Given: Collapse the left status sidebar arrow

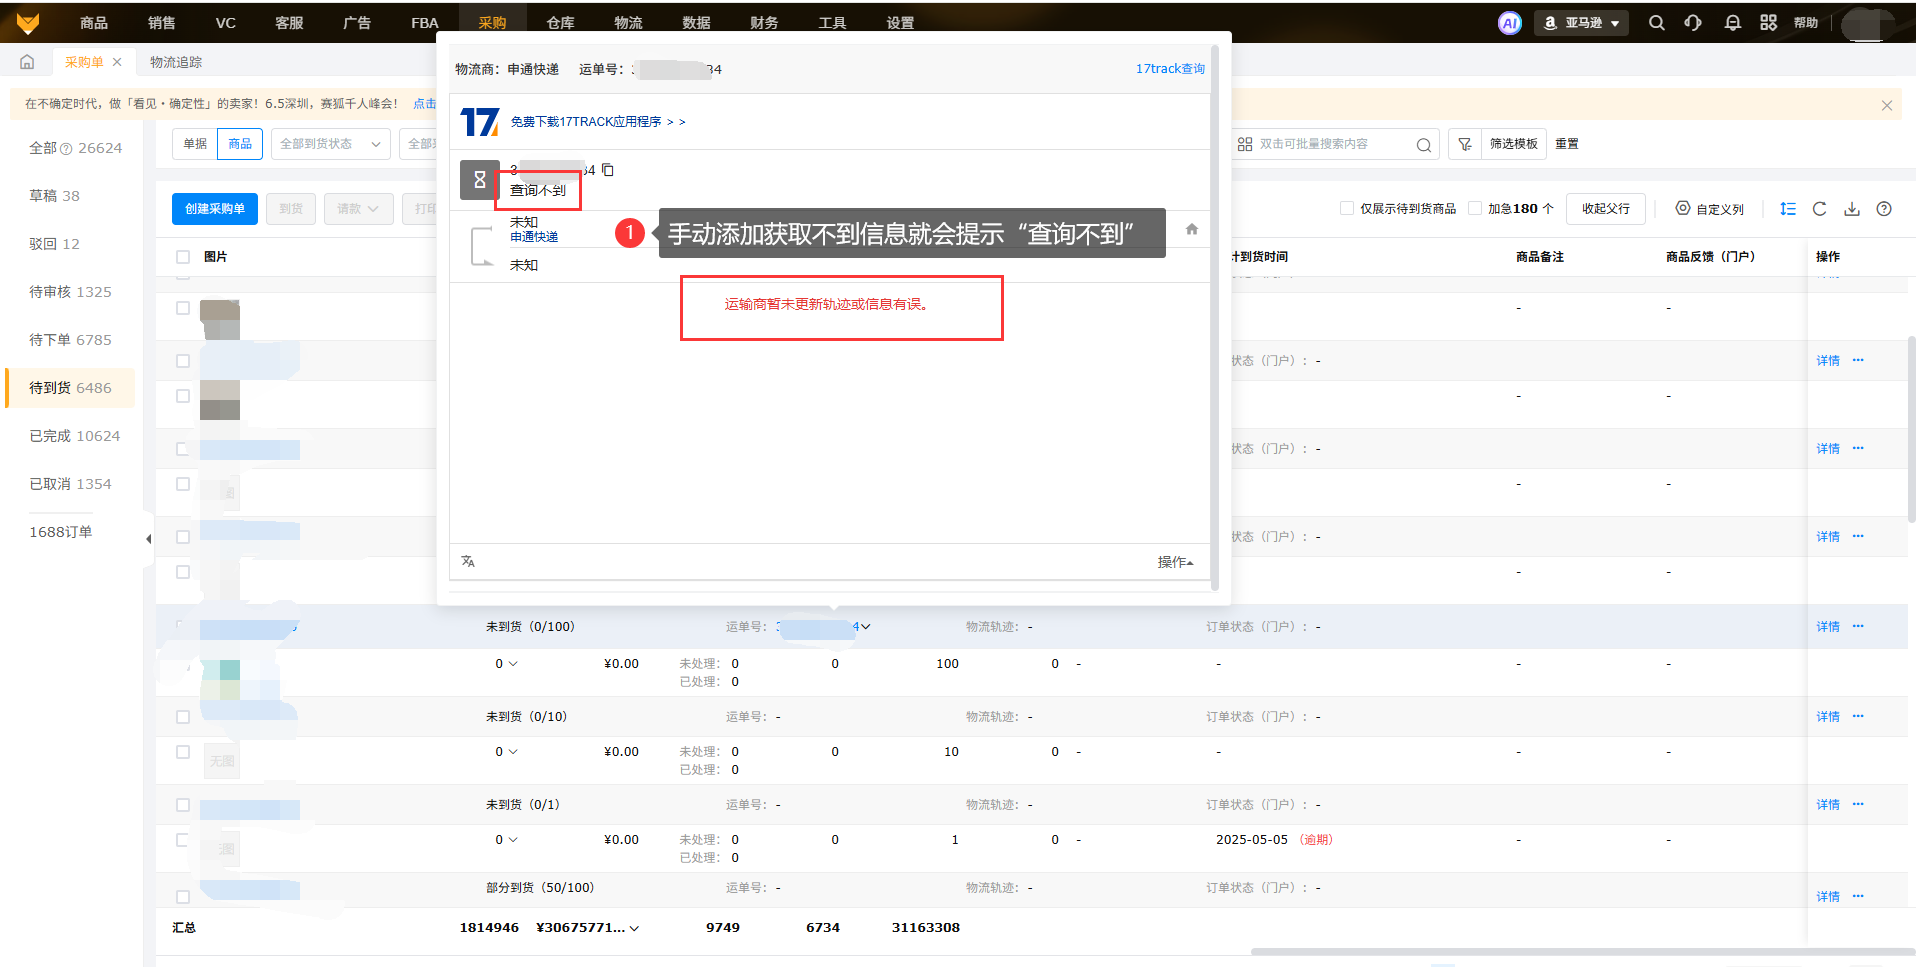Looking at the screenshot, I should tap(148, 539).
